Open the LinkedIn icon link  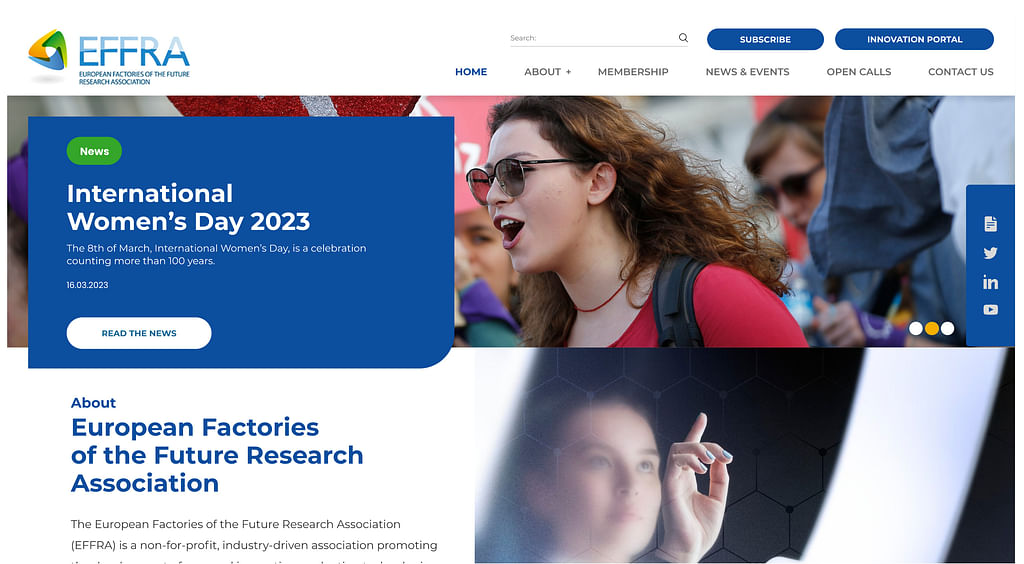pos(991,282)
